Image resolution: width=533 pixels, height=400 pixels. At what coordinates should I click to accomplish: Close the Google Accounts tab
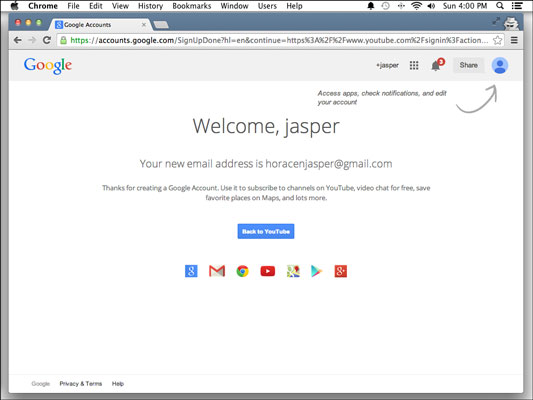coord(144,24)
